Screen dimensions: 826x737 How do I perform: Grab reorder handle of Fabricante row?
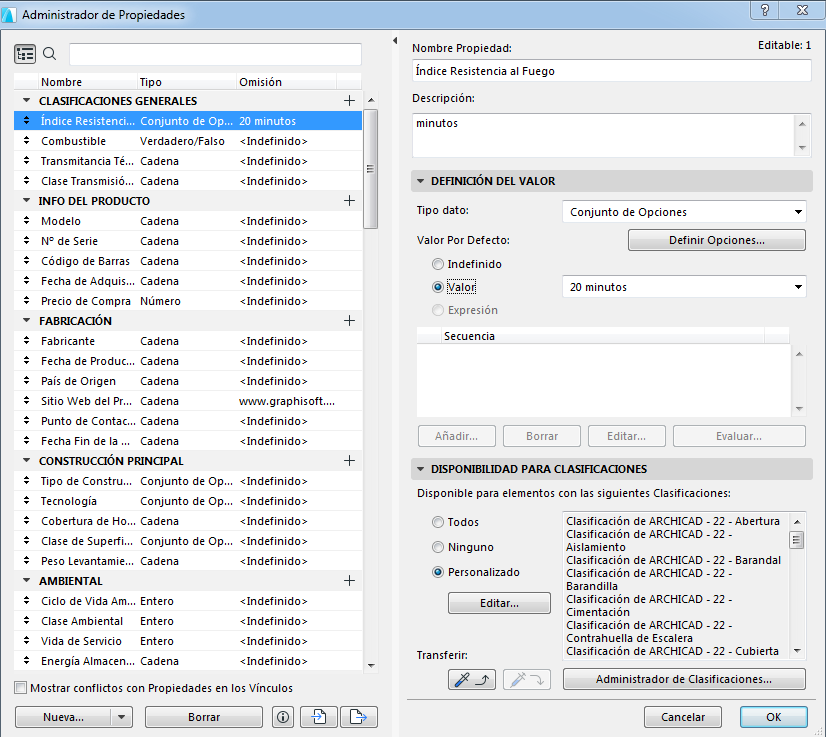click(x=26, y=341)
